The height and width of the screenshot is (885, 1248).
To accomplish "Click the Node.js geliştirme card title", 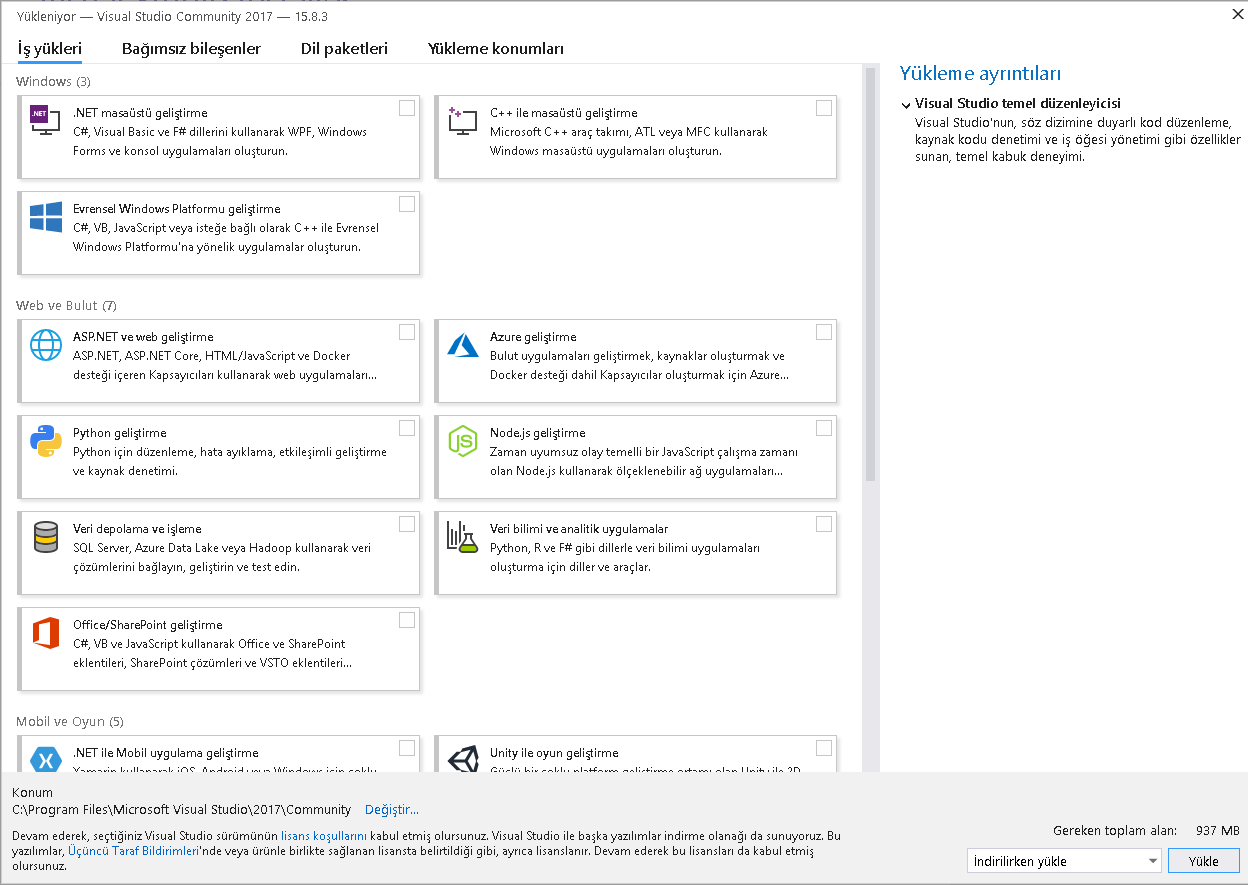I will click(537, 433).
